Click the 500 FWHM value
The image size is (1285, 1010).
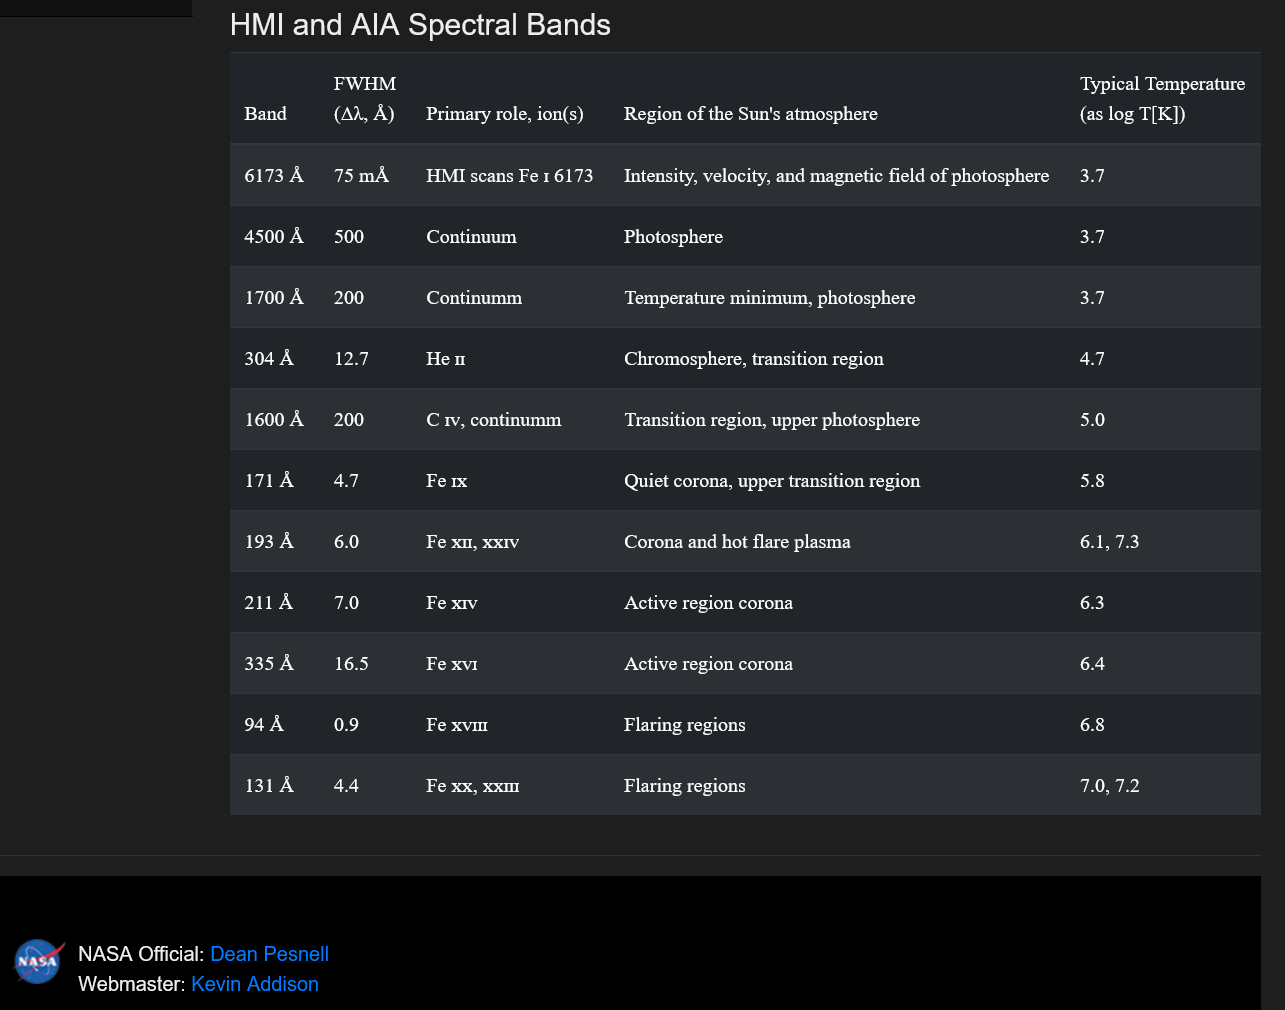coord(349,236)
